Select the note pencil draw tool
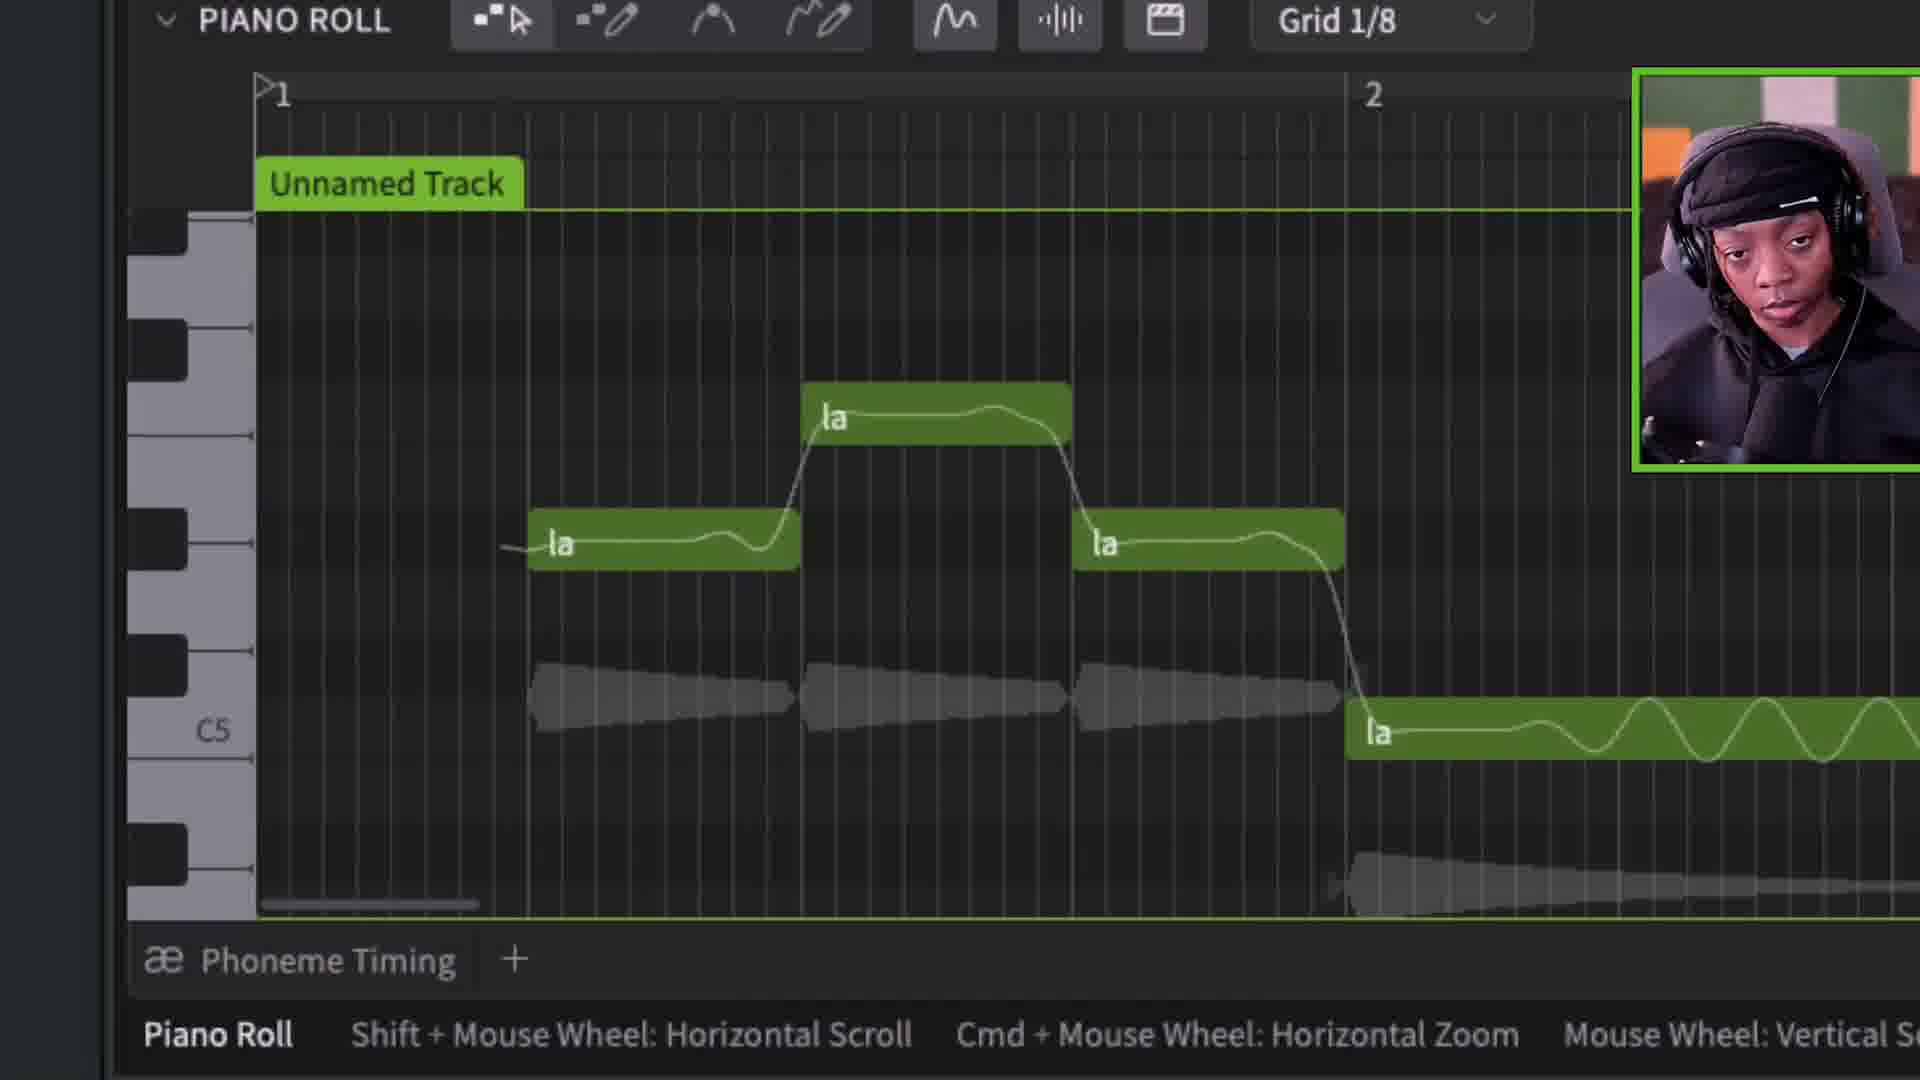1920x1080 pixels. pos(607,20)
